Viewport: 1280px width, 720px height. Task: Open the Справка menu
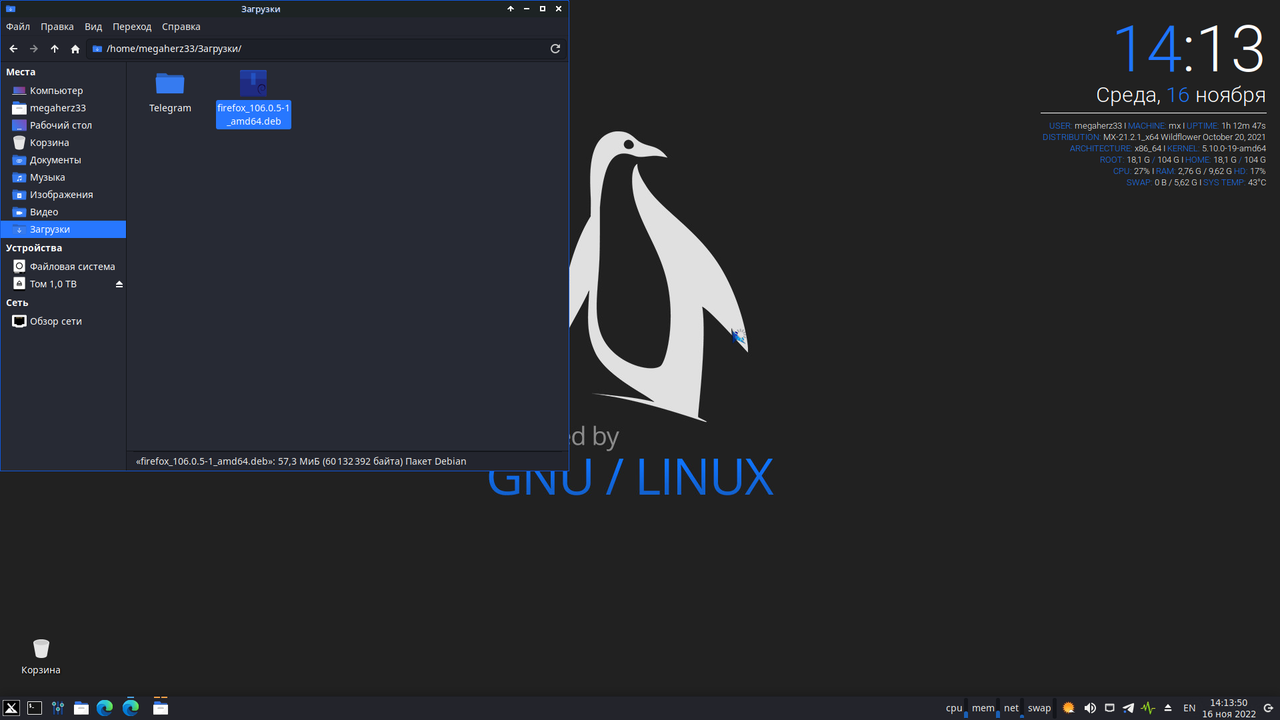pos(181,27)
